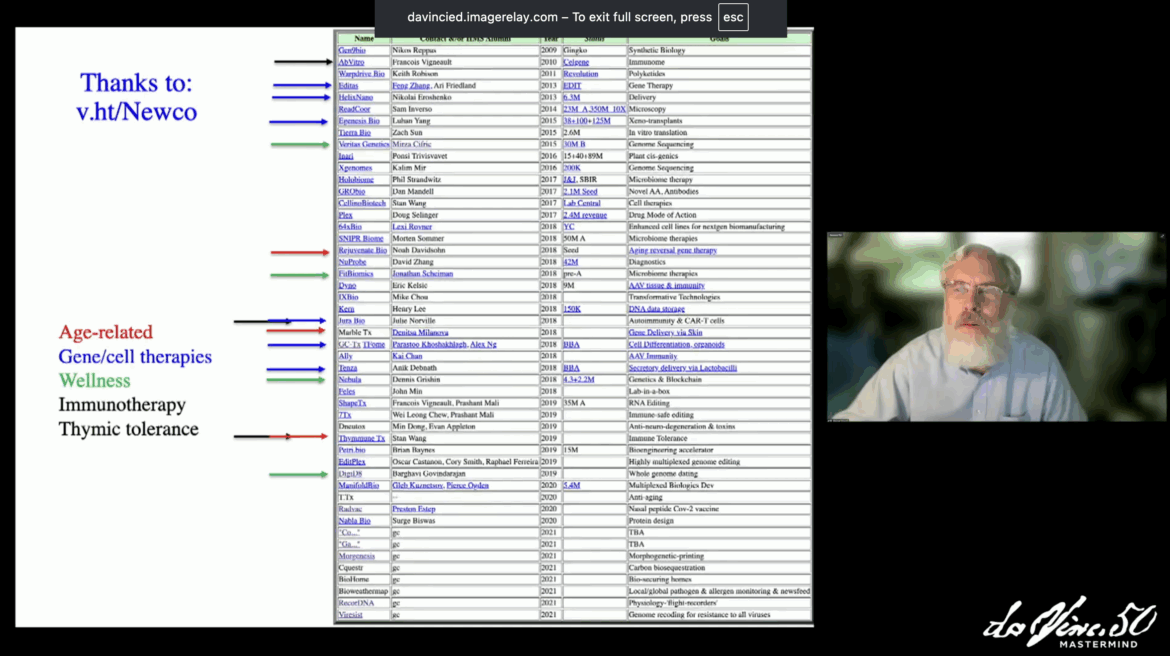
Task: Click the Carbon biosequestration goal cell
Action: coord(719,568)
